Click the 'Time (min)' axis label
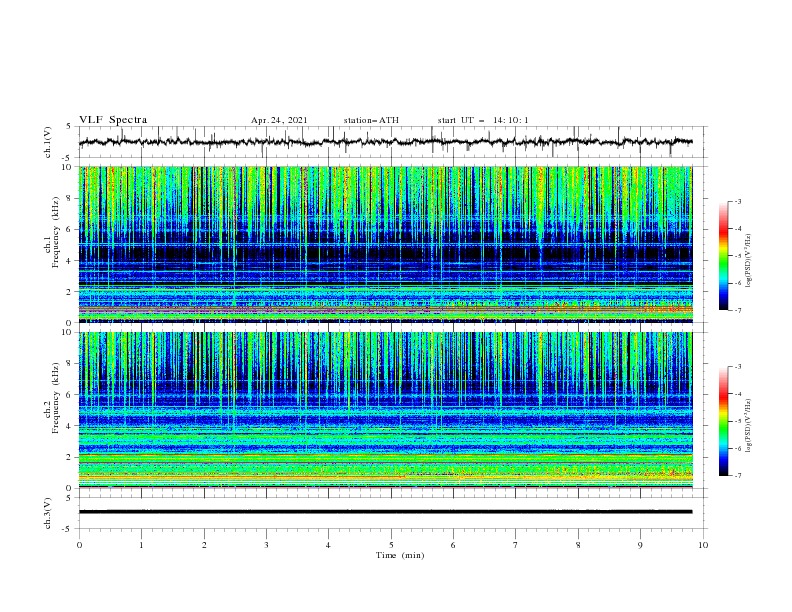 pos(400,555)
